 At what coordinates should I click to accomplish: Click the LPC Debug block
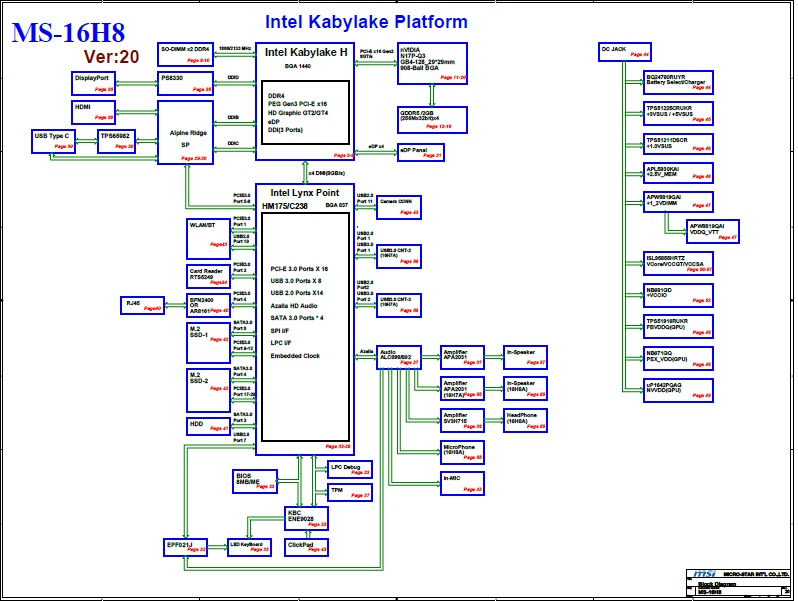(x=350, y=469)
